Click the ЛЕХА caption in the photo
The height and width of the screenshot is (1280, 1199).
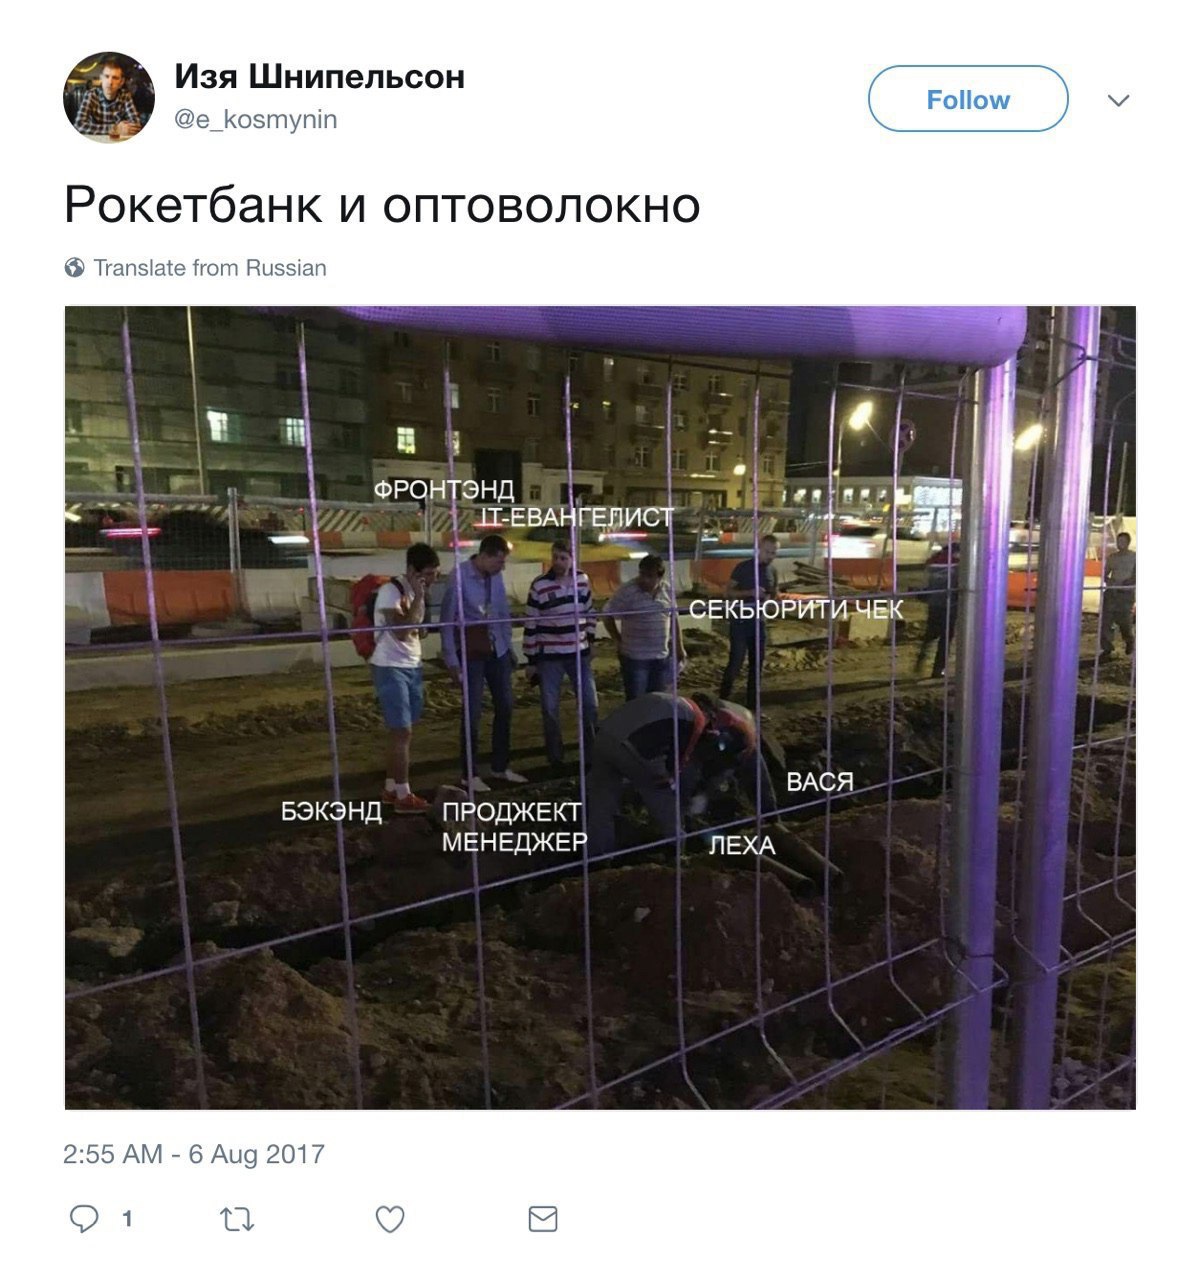[x=742, y=846]
